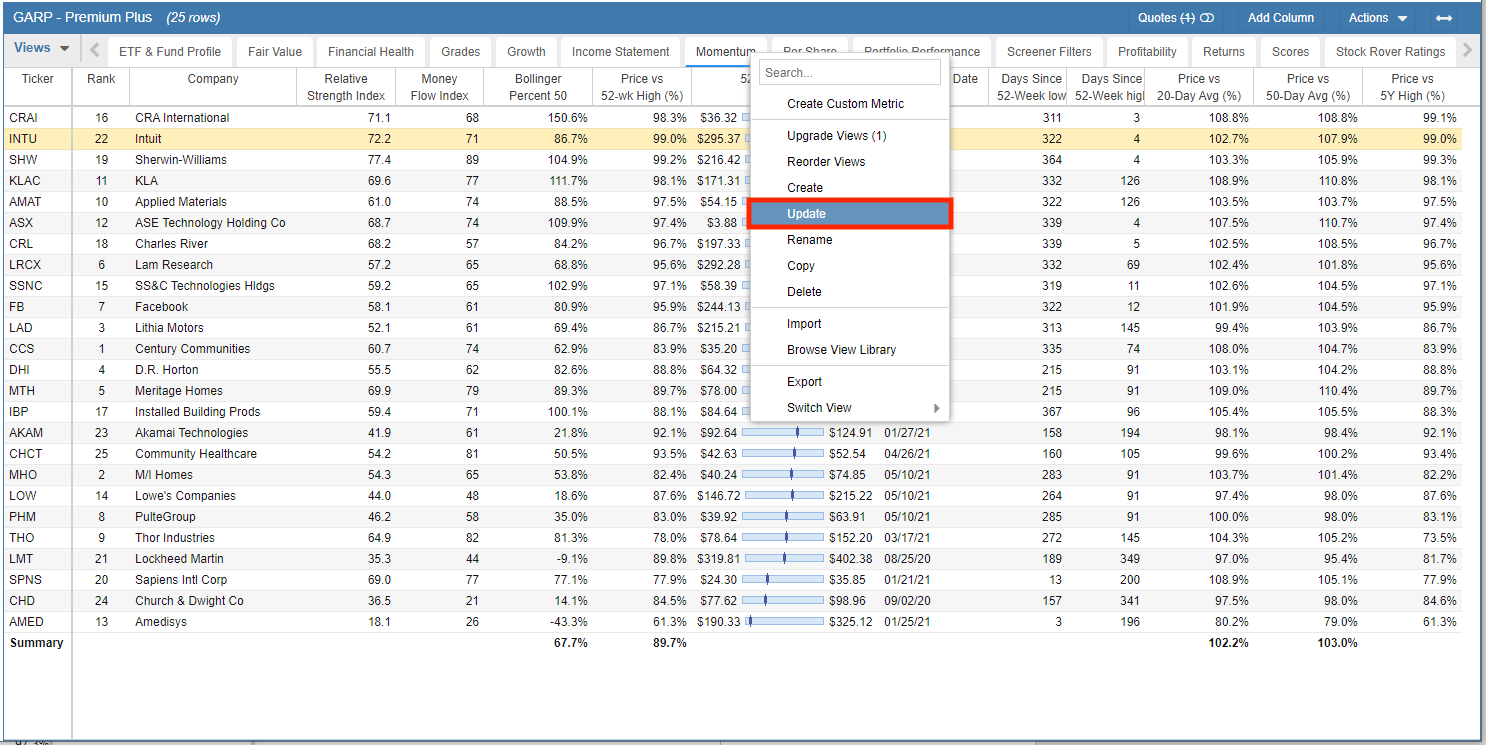Choose Reorder Views from menu
The width and height of the screenshot is (1486, 745).
[x=850, y=162]
